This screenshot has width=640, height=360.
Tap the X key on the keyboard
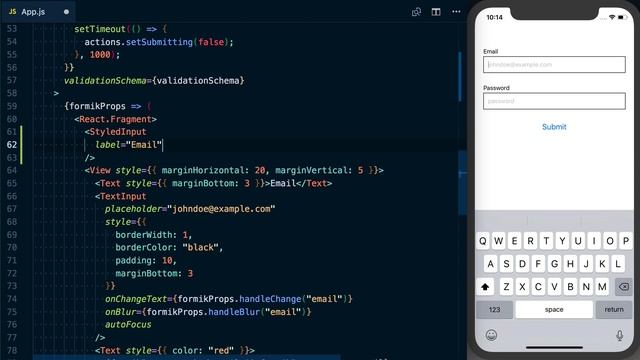[x=522, y=287]
